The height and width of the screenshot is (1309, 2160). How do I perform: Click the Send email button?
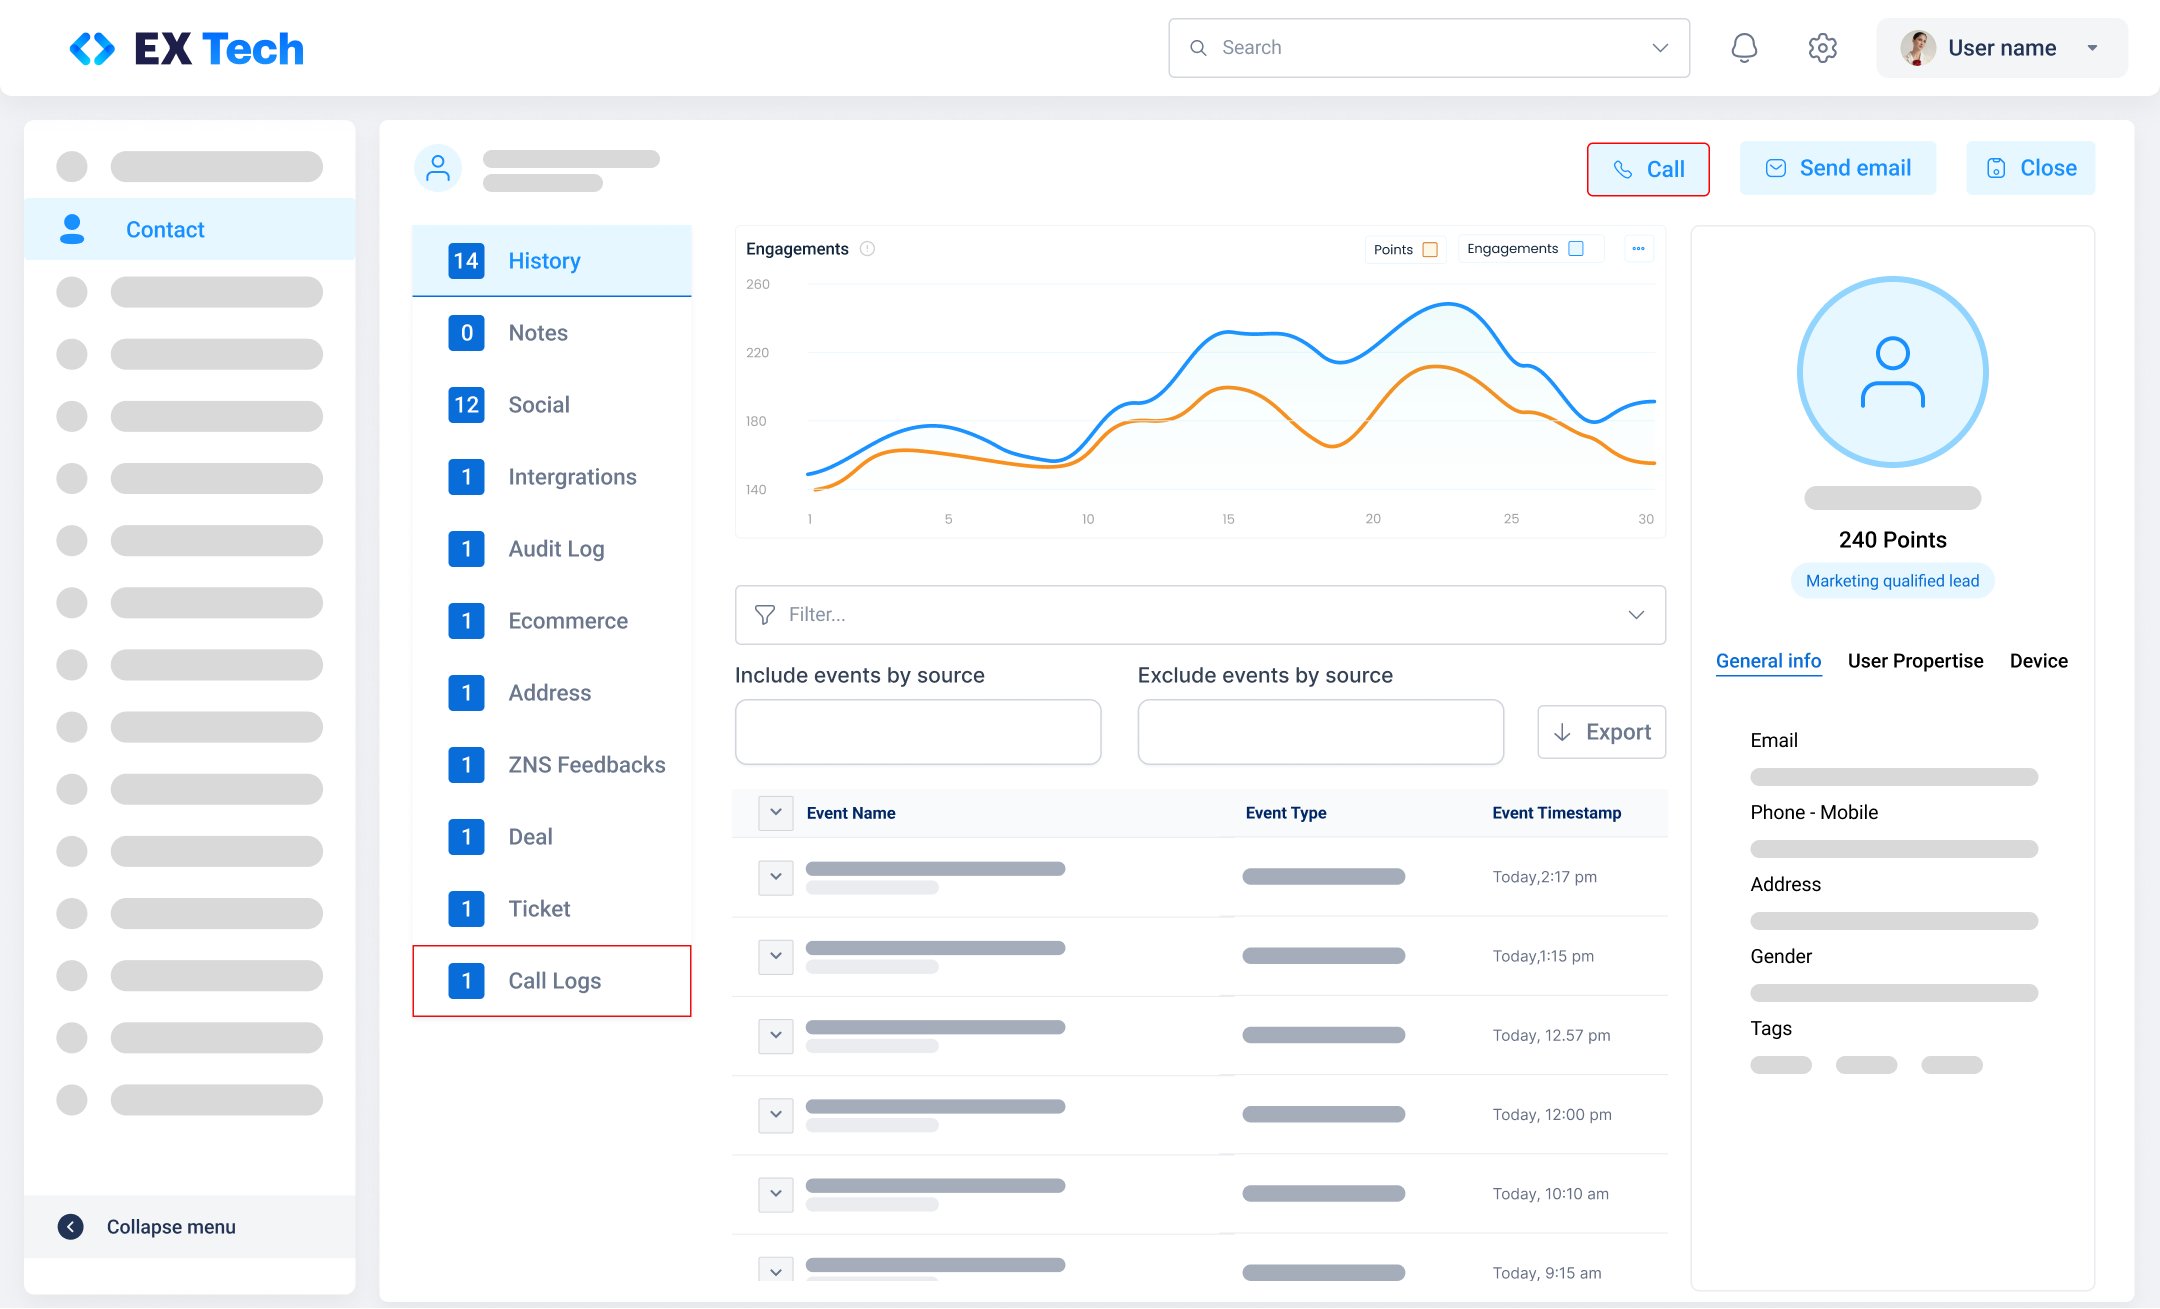point(1838,168)
